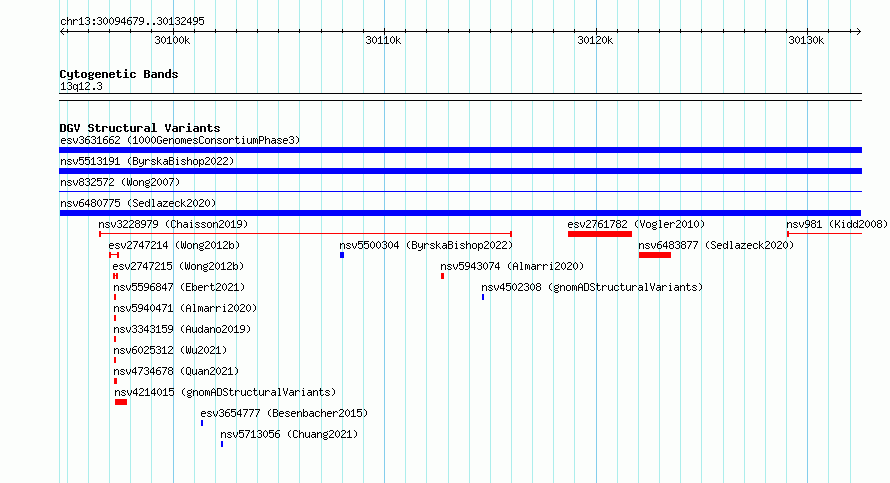The height and width of the screenshot is (483, 890).
Task: Open the nsv6025312 (Wu2021) label
Action: [170, 350]
